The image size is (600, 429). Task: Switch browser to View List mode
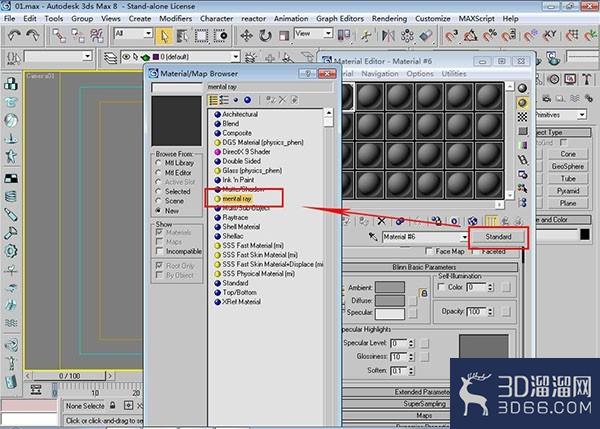click(213, 100)
